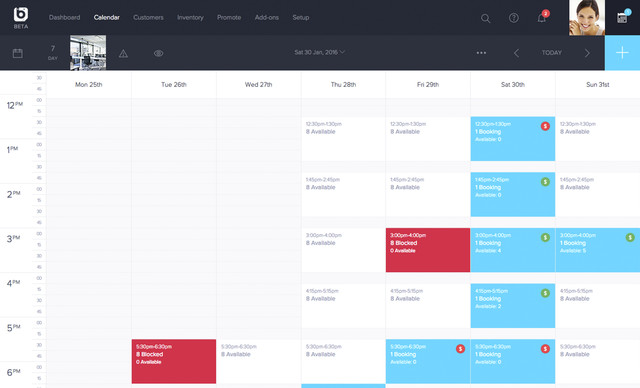
Task: Click the 6 PM time label
Action: click(13, 372)
